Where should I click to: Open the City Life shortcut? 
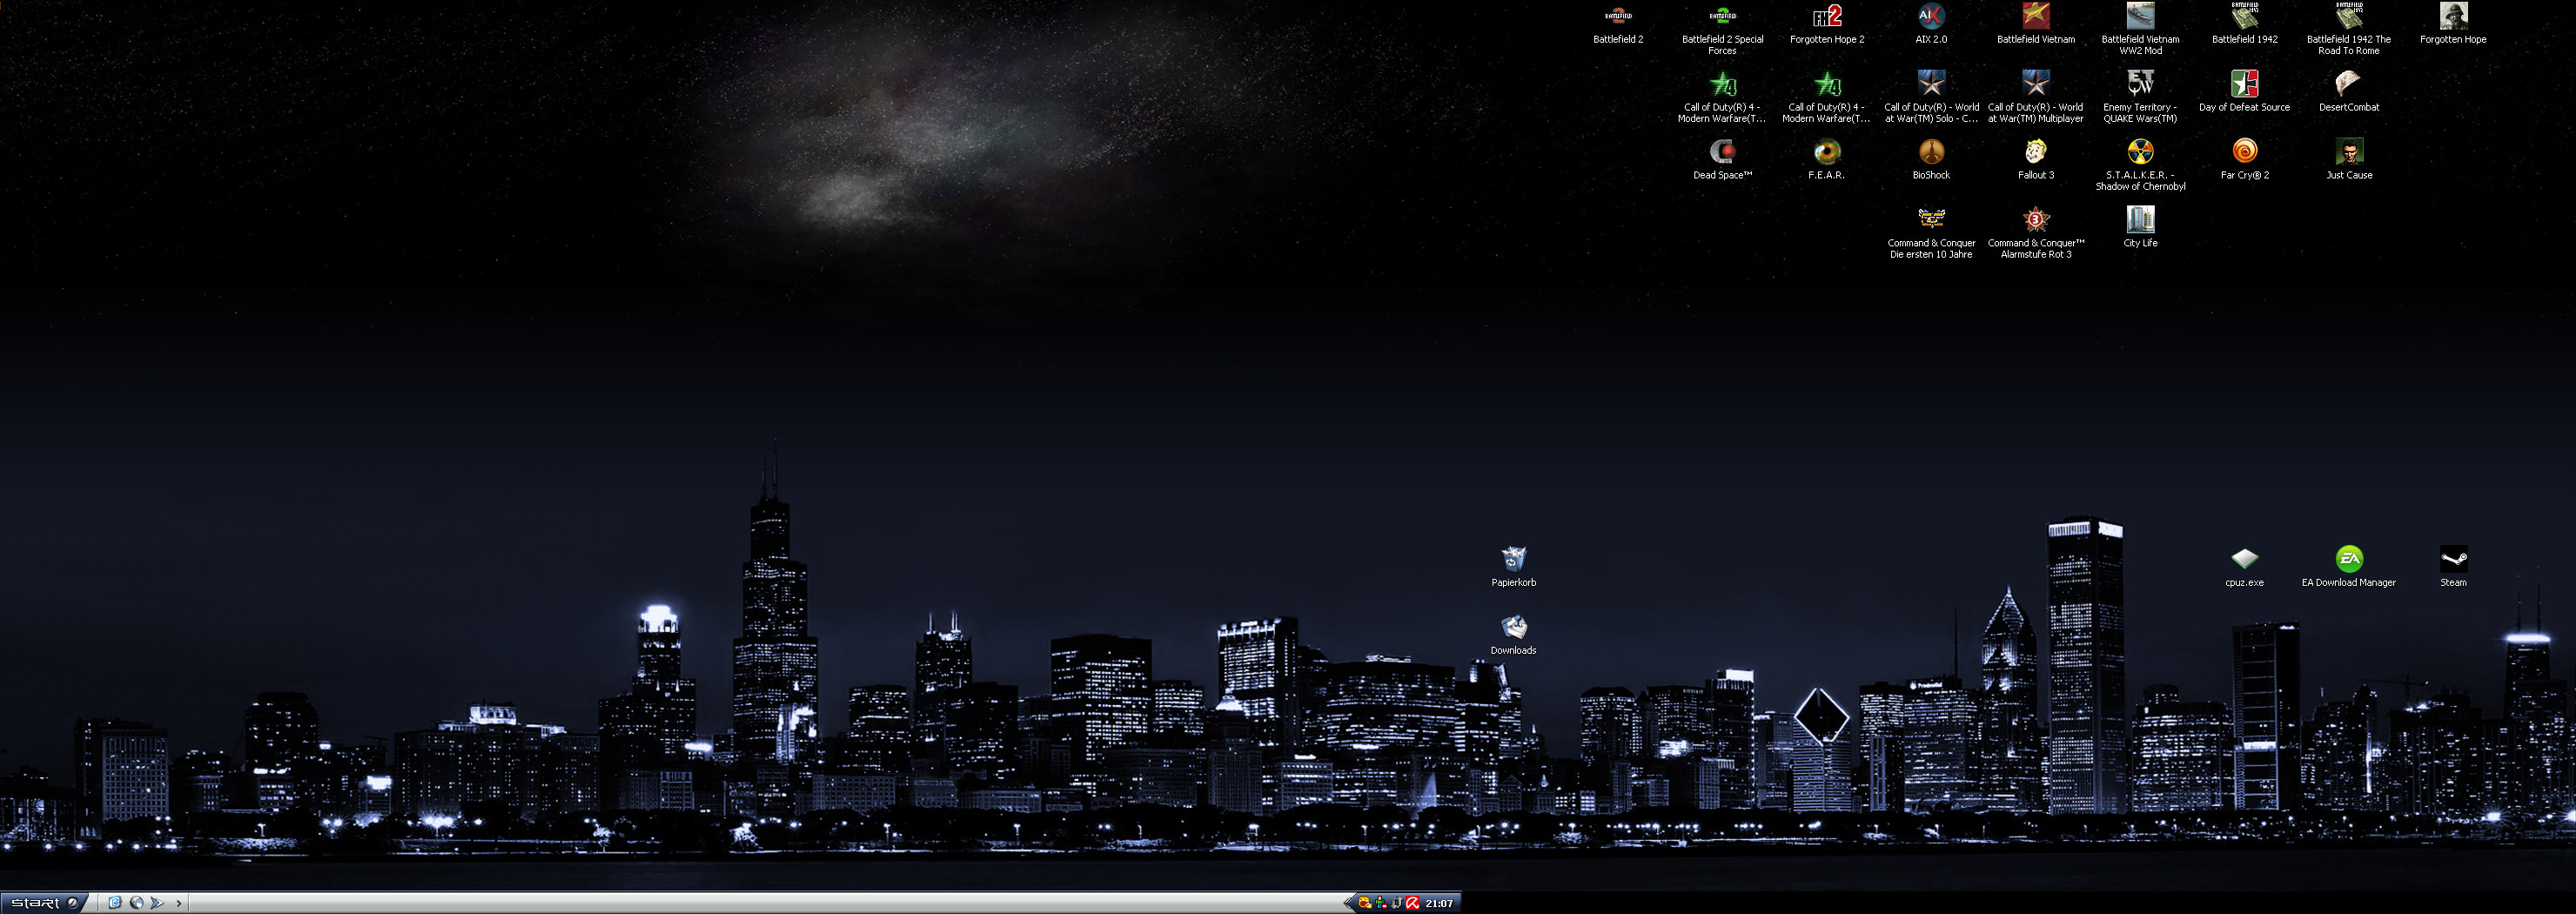click(x=2139, y=220)
